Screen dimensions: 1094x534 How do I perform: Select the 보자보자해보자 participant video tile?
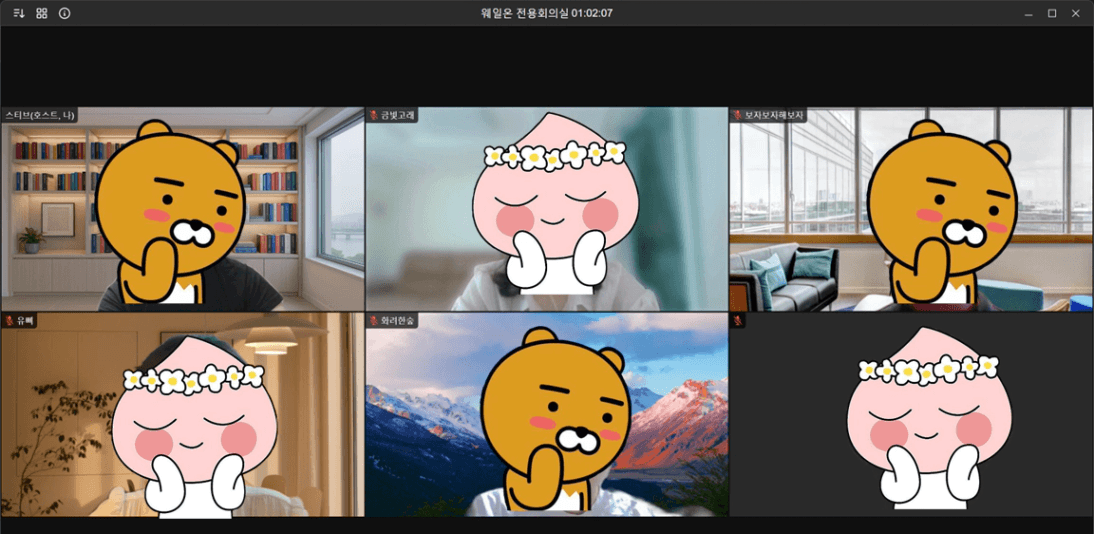pyautogui.click(x=911, y=209)
